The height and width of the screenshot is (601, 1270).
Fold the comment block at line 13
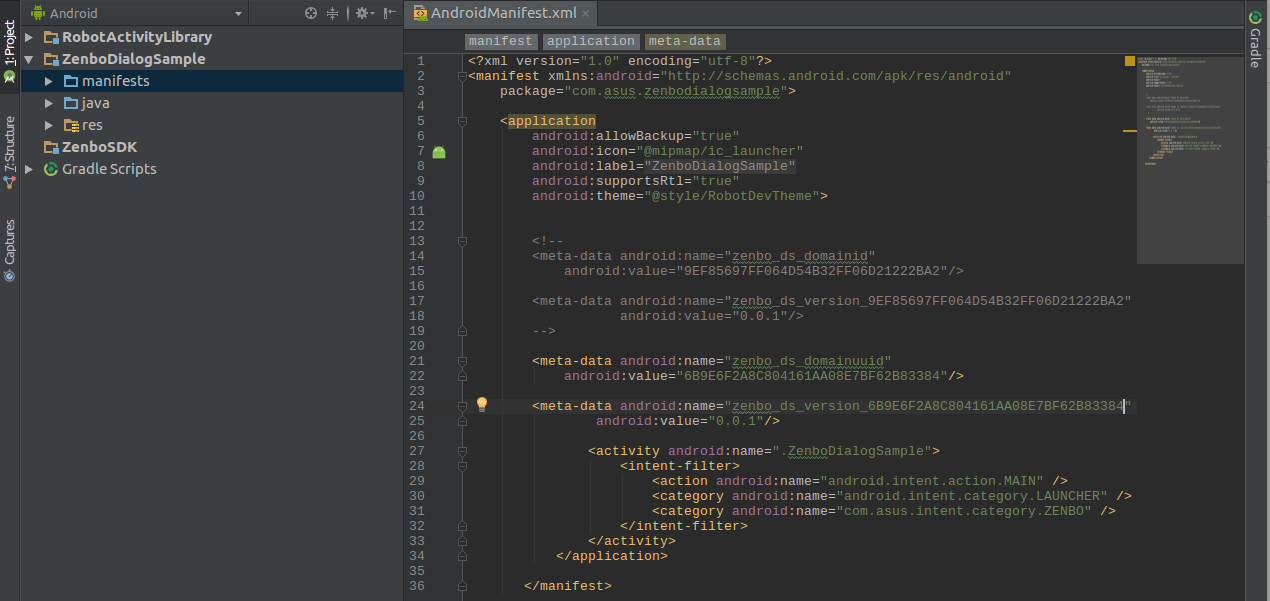[462, 241]
